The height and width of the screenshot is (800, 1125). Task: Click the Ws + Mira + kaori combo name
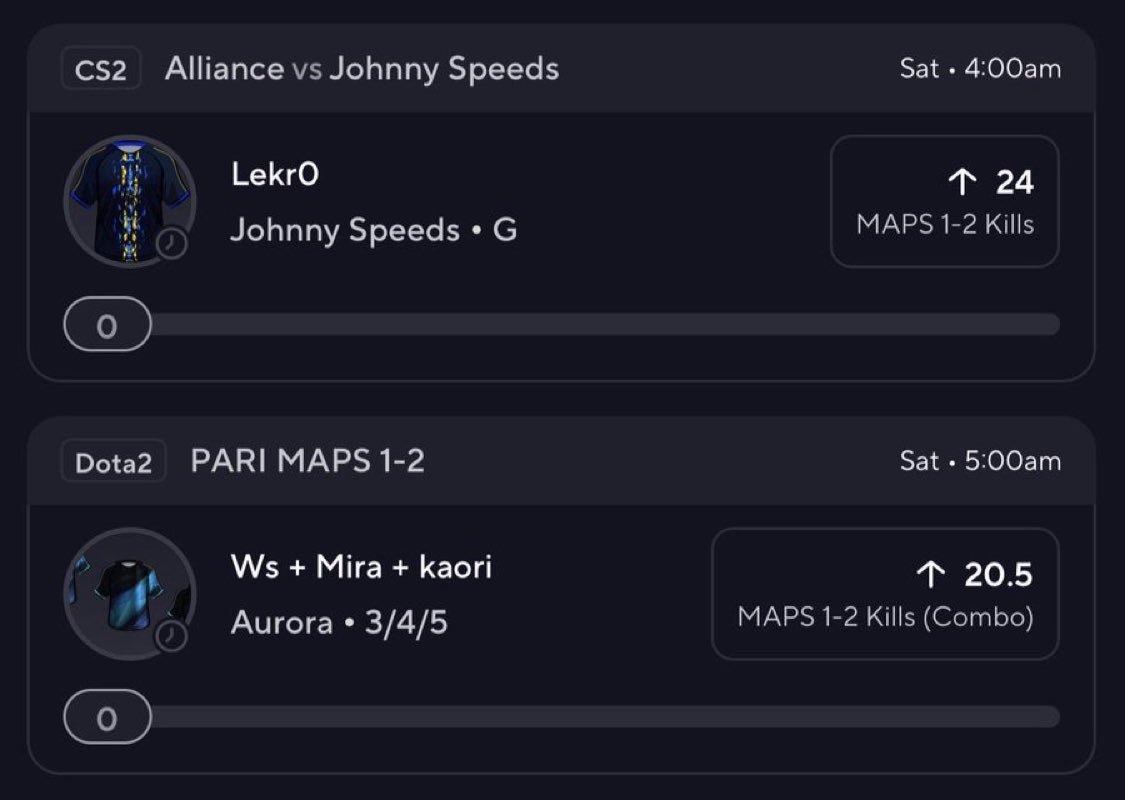pos(361,568)
